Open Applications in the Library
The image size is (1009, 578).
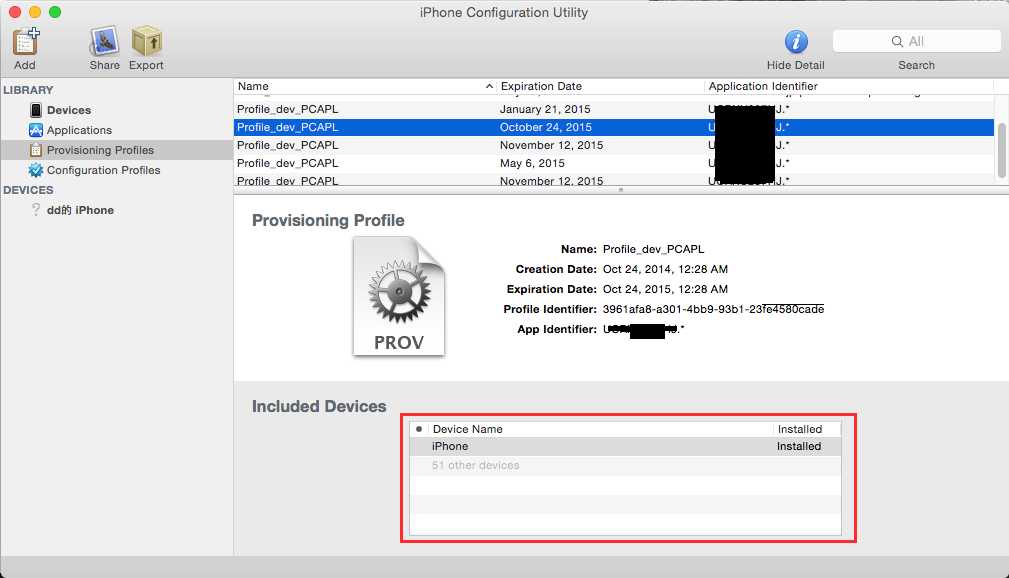pyautogui.click(x=79, y=130)
